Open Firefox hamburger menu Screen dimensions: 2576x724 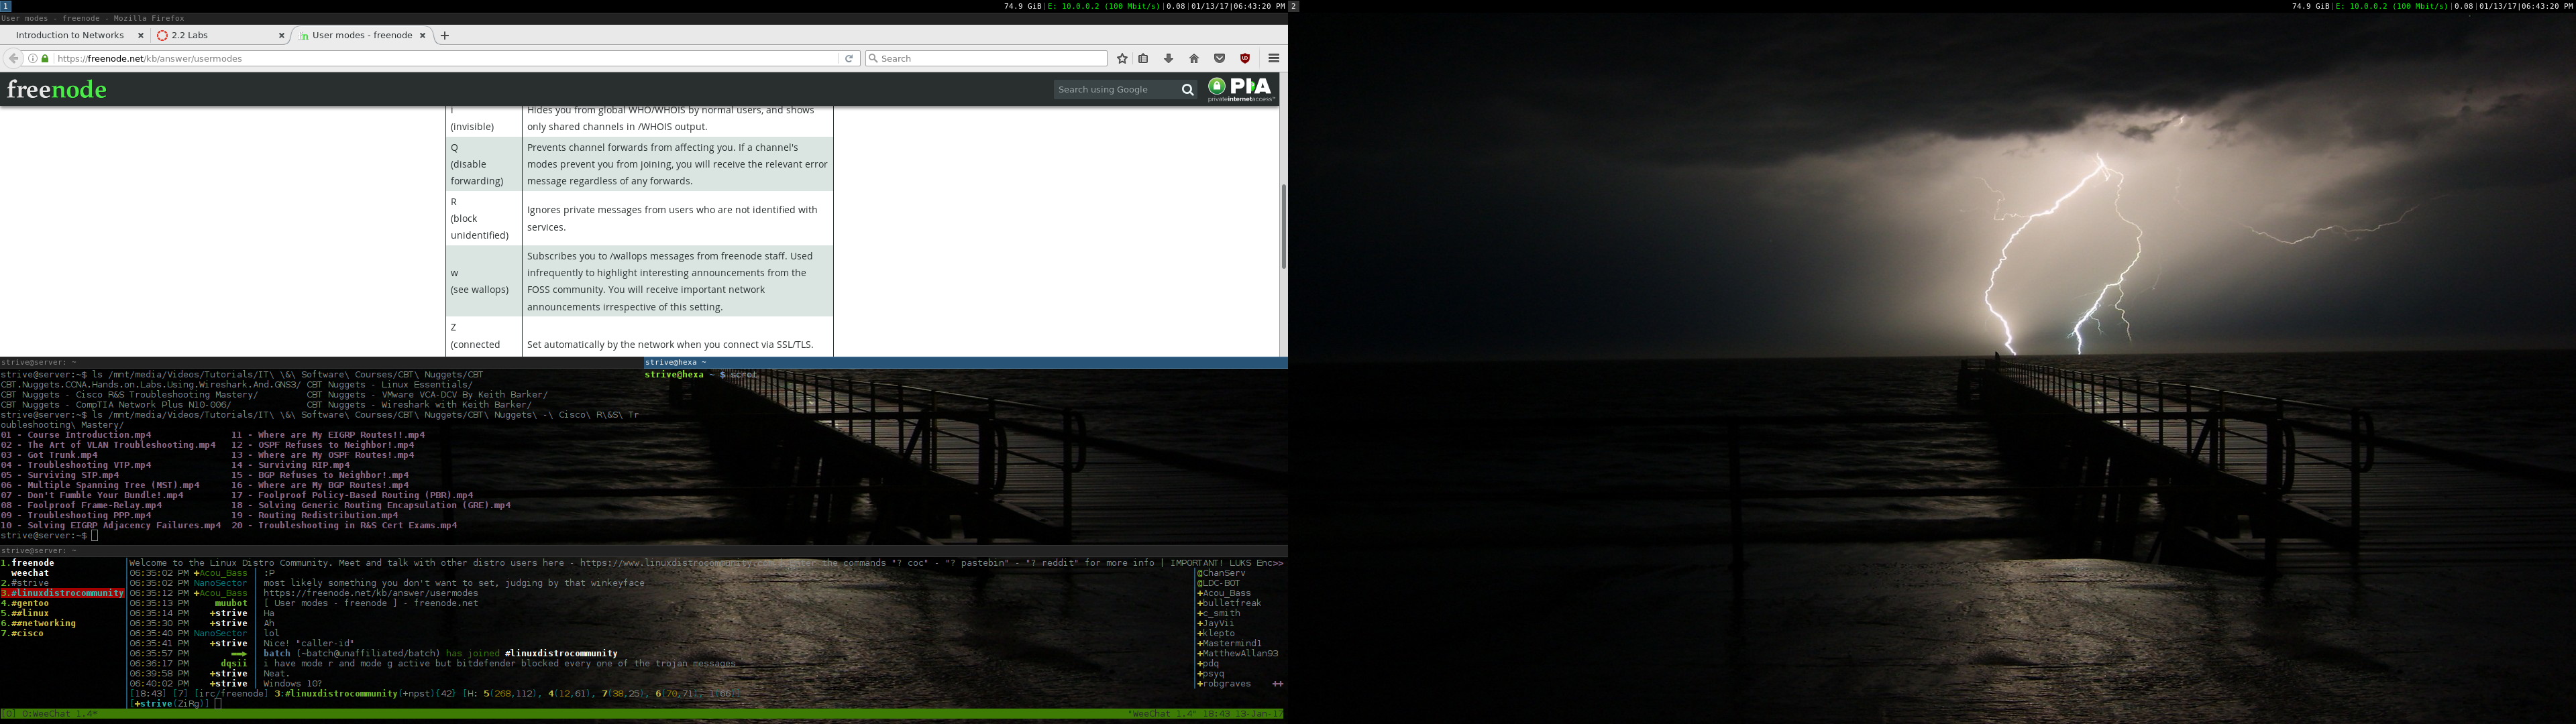coord(1274,58)
